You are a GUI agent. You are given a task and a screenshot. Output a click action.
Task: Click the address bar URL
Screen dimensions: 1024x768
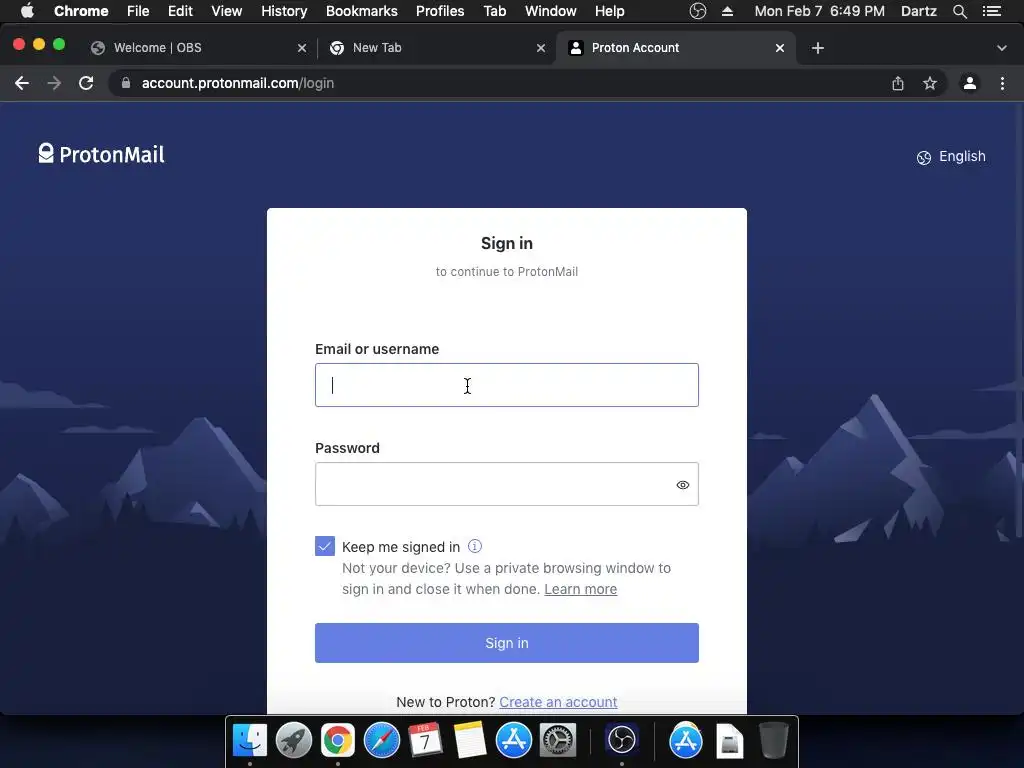238,83
